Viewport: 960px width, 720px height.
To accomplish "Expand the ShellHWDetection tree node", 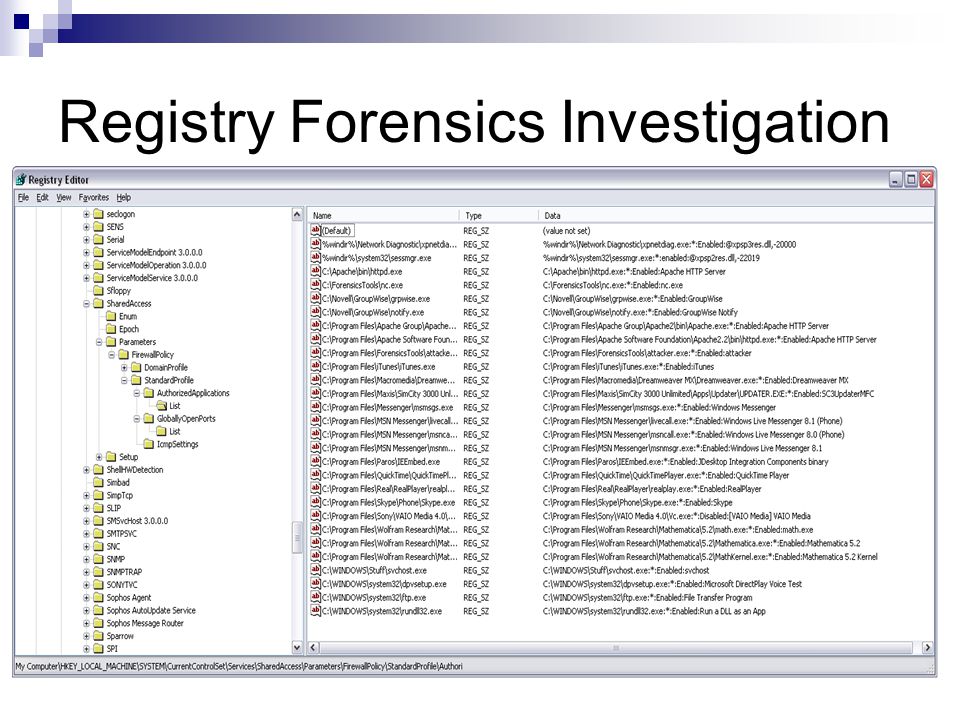I will (86, 470).
